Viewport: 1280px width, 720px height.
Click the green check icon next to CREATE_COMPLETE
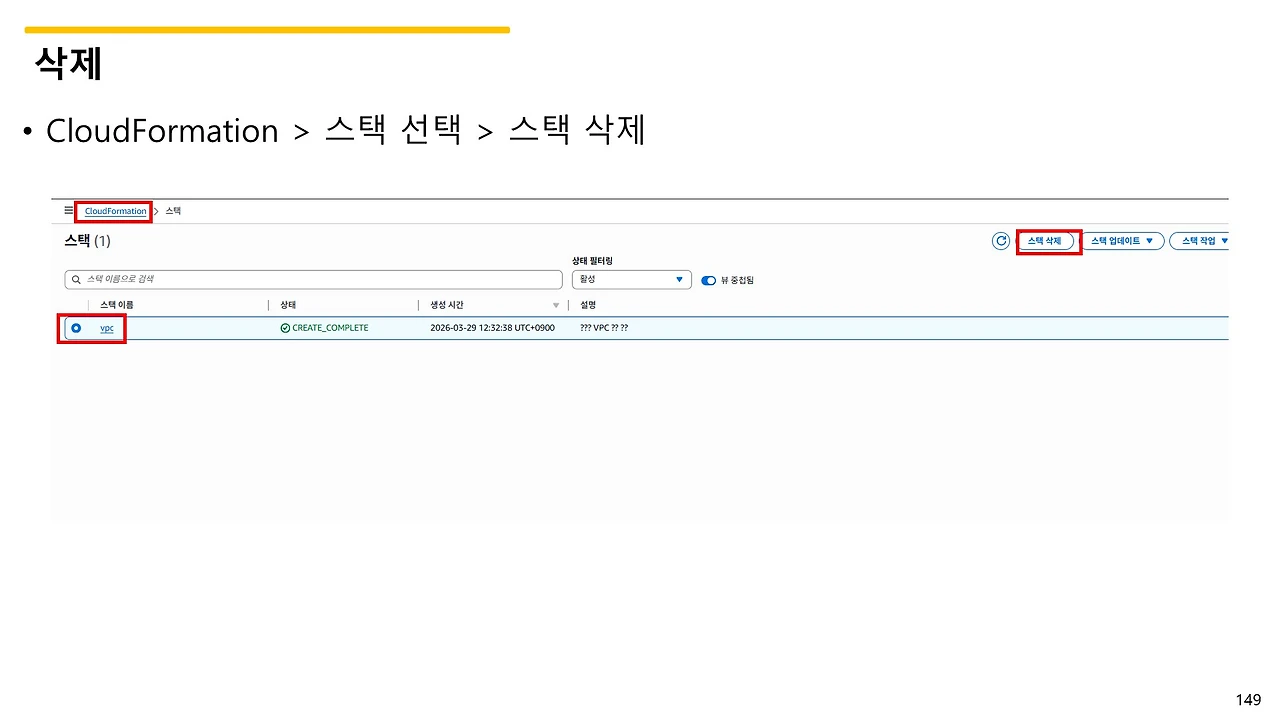click(285, 327)
